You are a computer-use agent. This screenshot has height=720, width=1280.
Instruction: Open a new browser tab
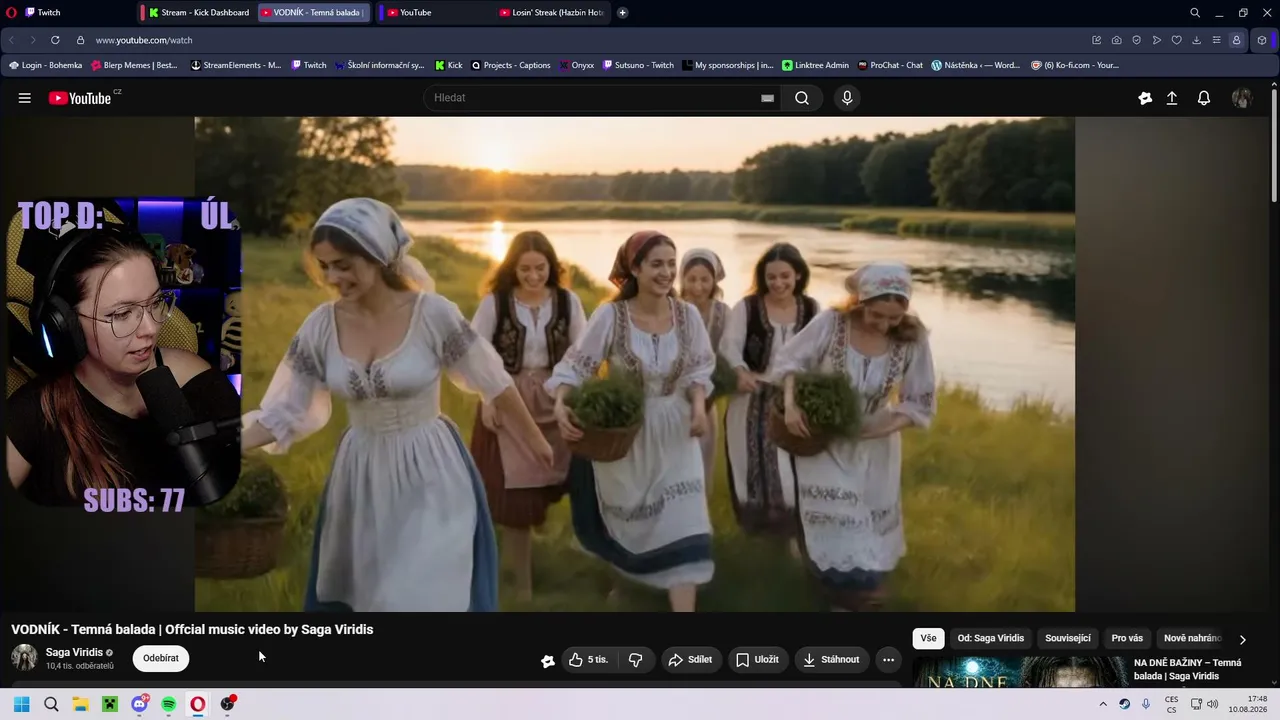623,13
